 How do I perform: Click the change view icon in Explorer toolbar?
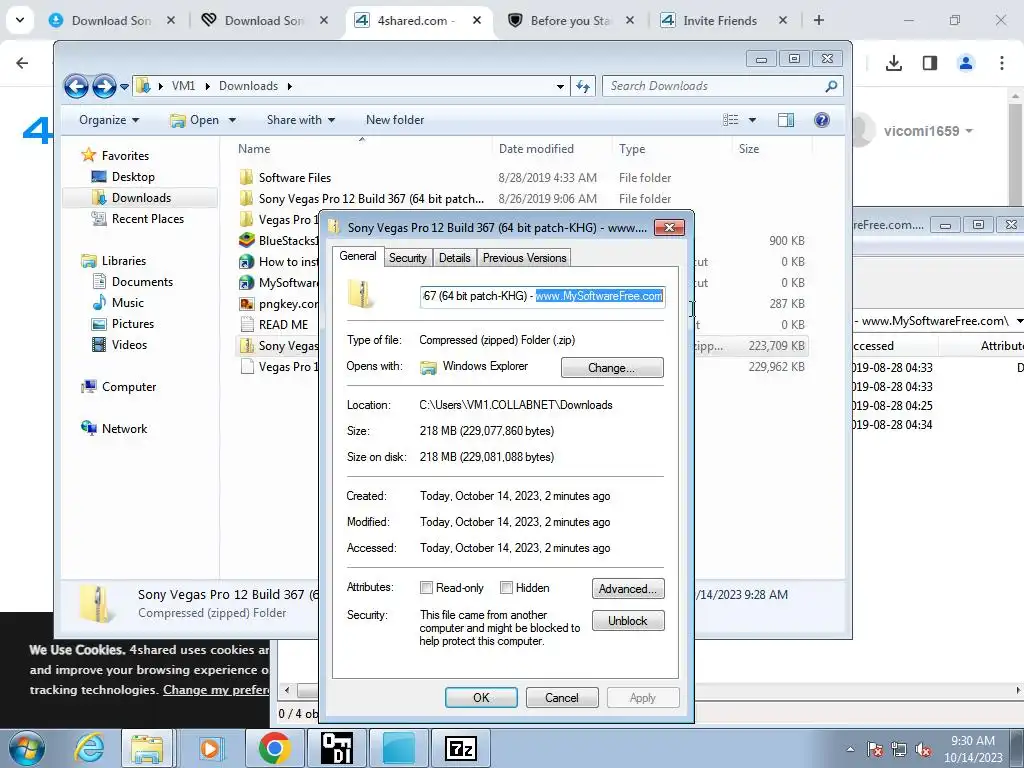[730, 120]
